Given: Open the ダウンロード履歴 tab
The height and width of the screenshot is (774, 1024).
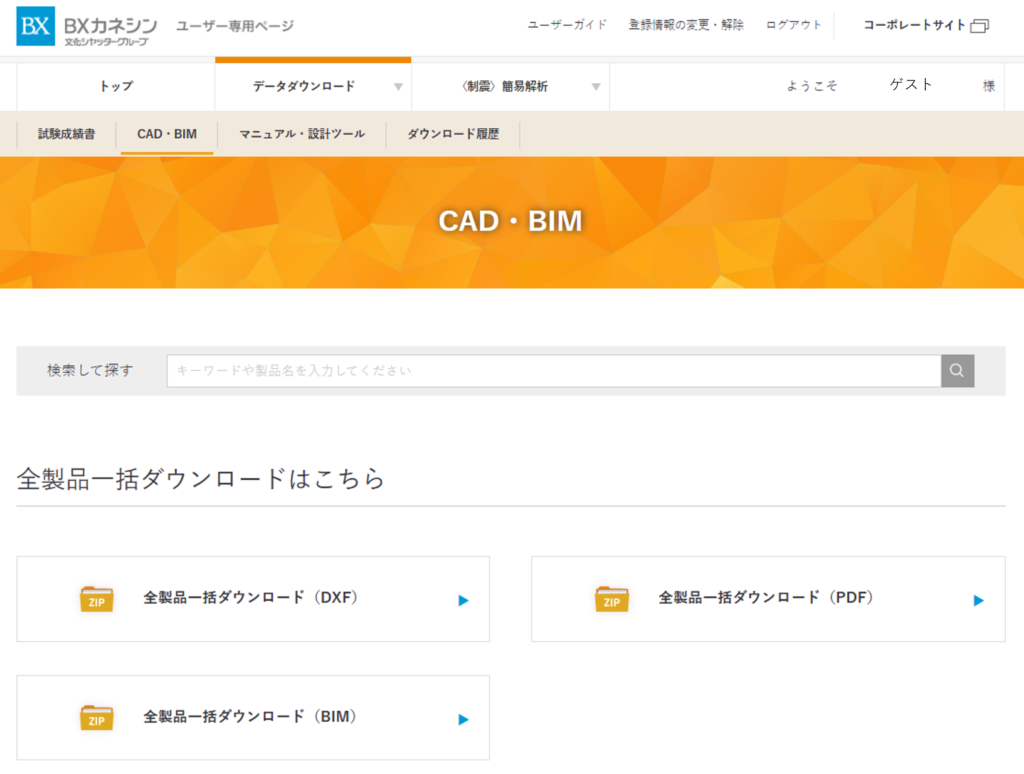Looking at the screenshot, I should 454,133.
